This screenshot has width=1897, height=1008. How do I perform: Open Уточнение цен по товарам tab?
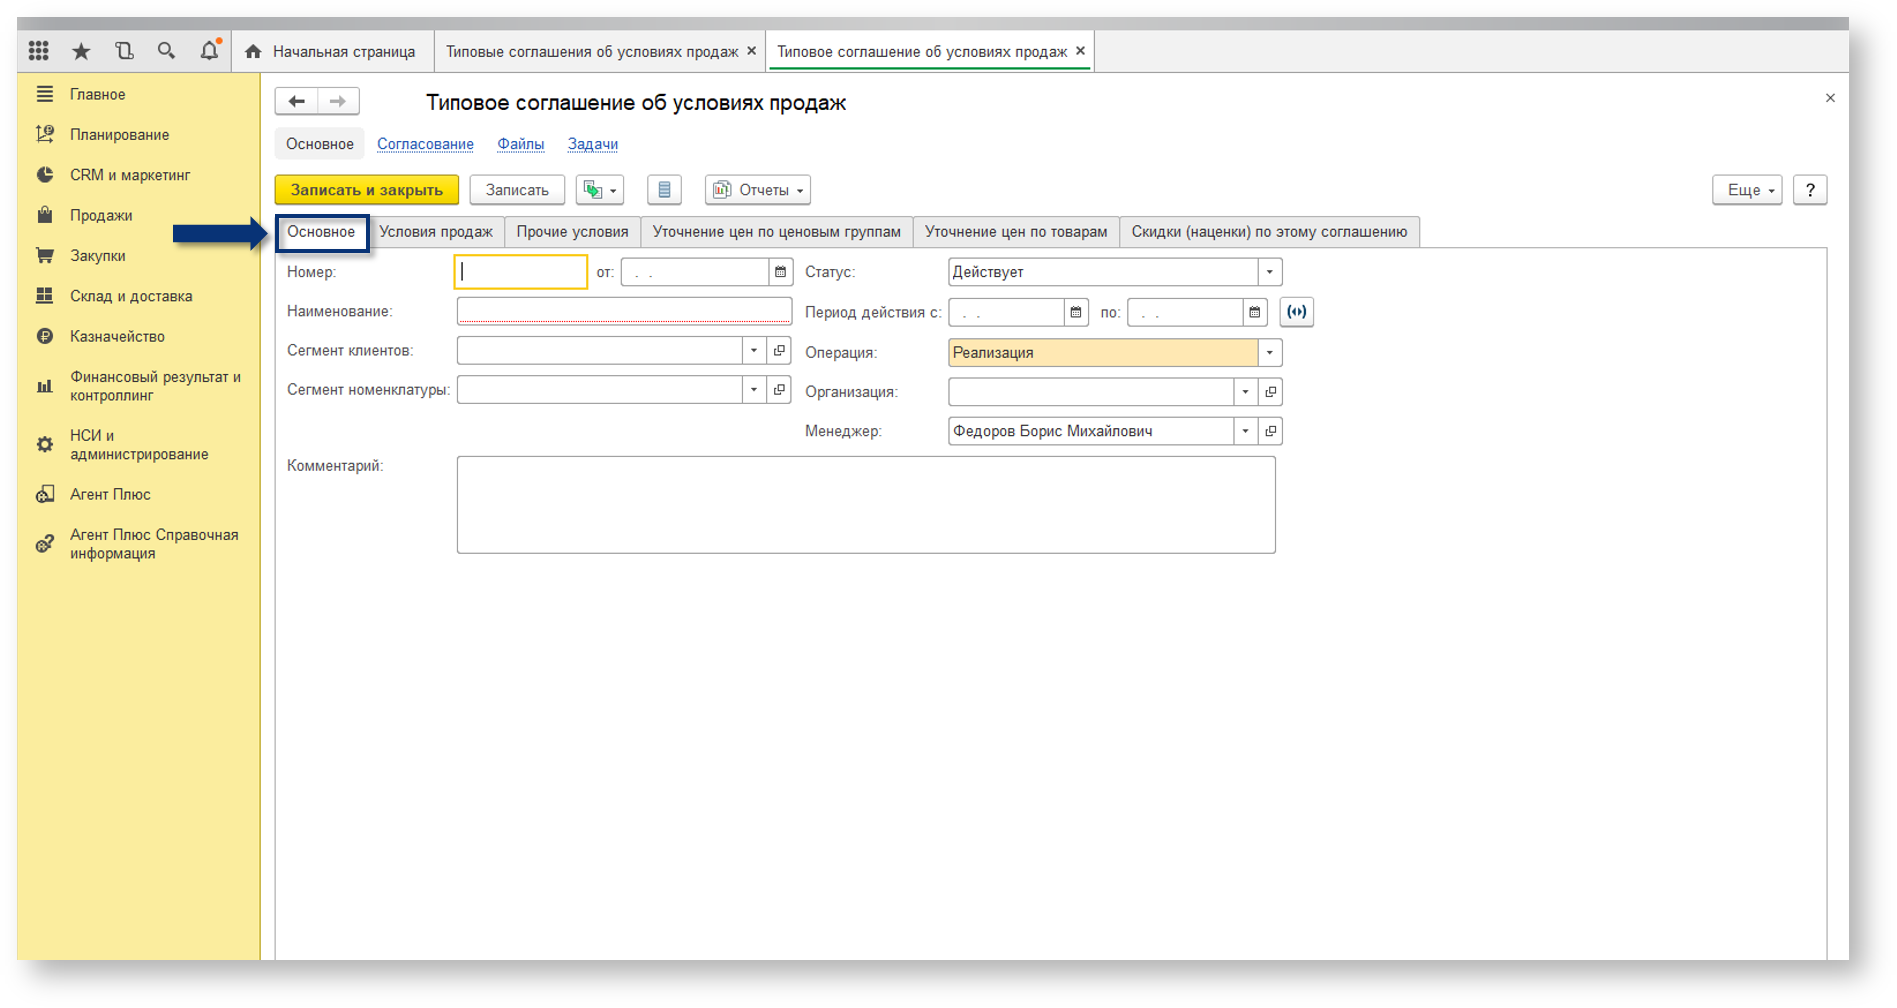[x=1016, y=232]
